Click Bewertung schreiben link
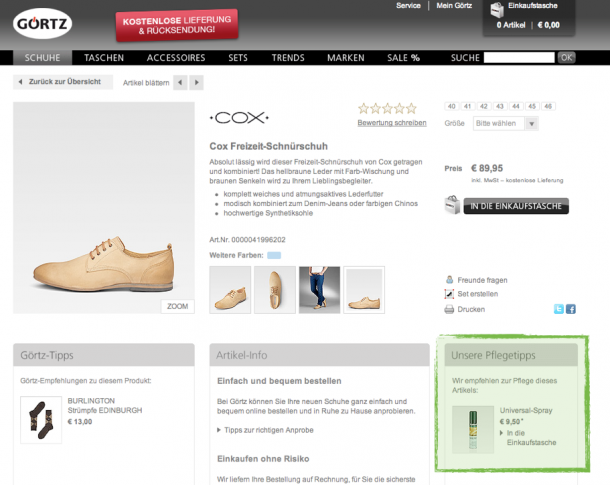 (x=392, y=123)
